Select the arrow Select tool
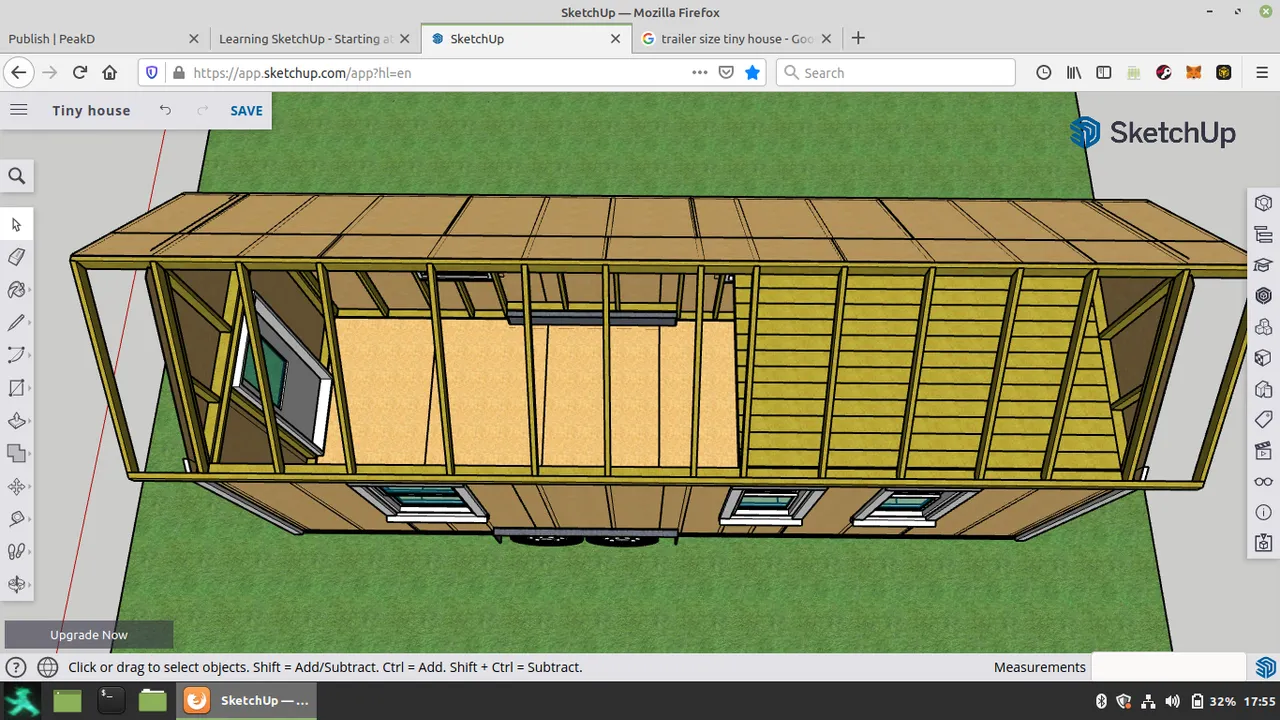This screenshot has width=1280, height=720. point(17,225)
